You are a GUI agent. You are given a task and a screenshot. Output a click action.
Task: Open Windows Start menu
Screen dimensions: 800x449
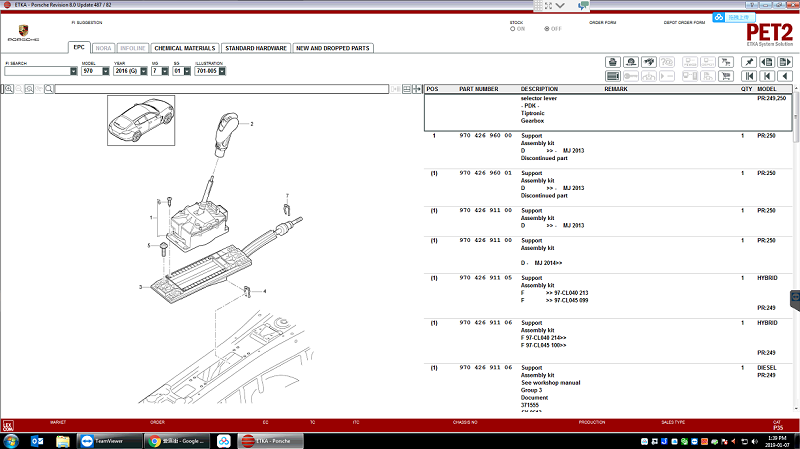tap(11, 441)
